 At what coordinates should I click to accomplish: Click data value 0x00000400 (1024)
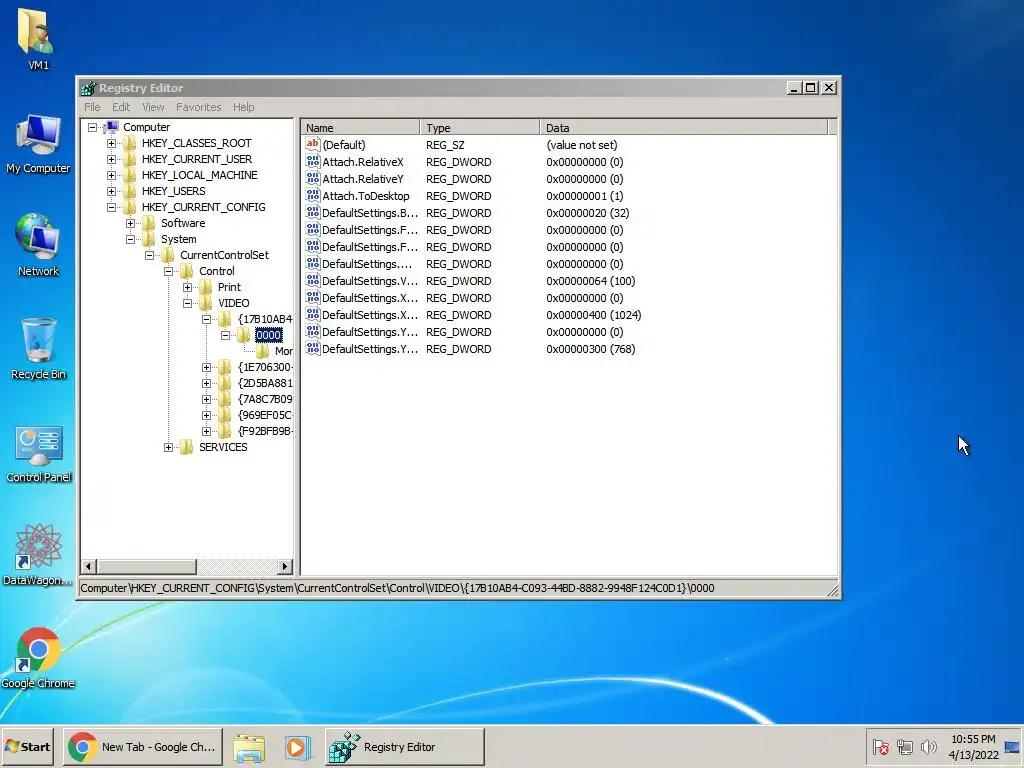(x=594, y=315)
